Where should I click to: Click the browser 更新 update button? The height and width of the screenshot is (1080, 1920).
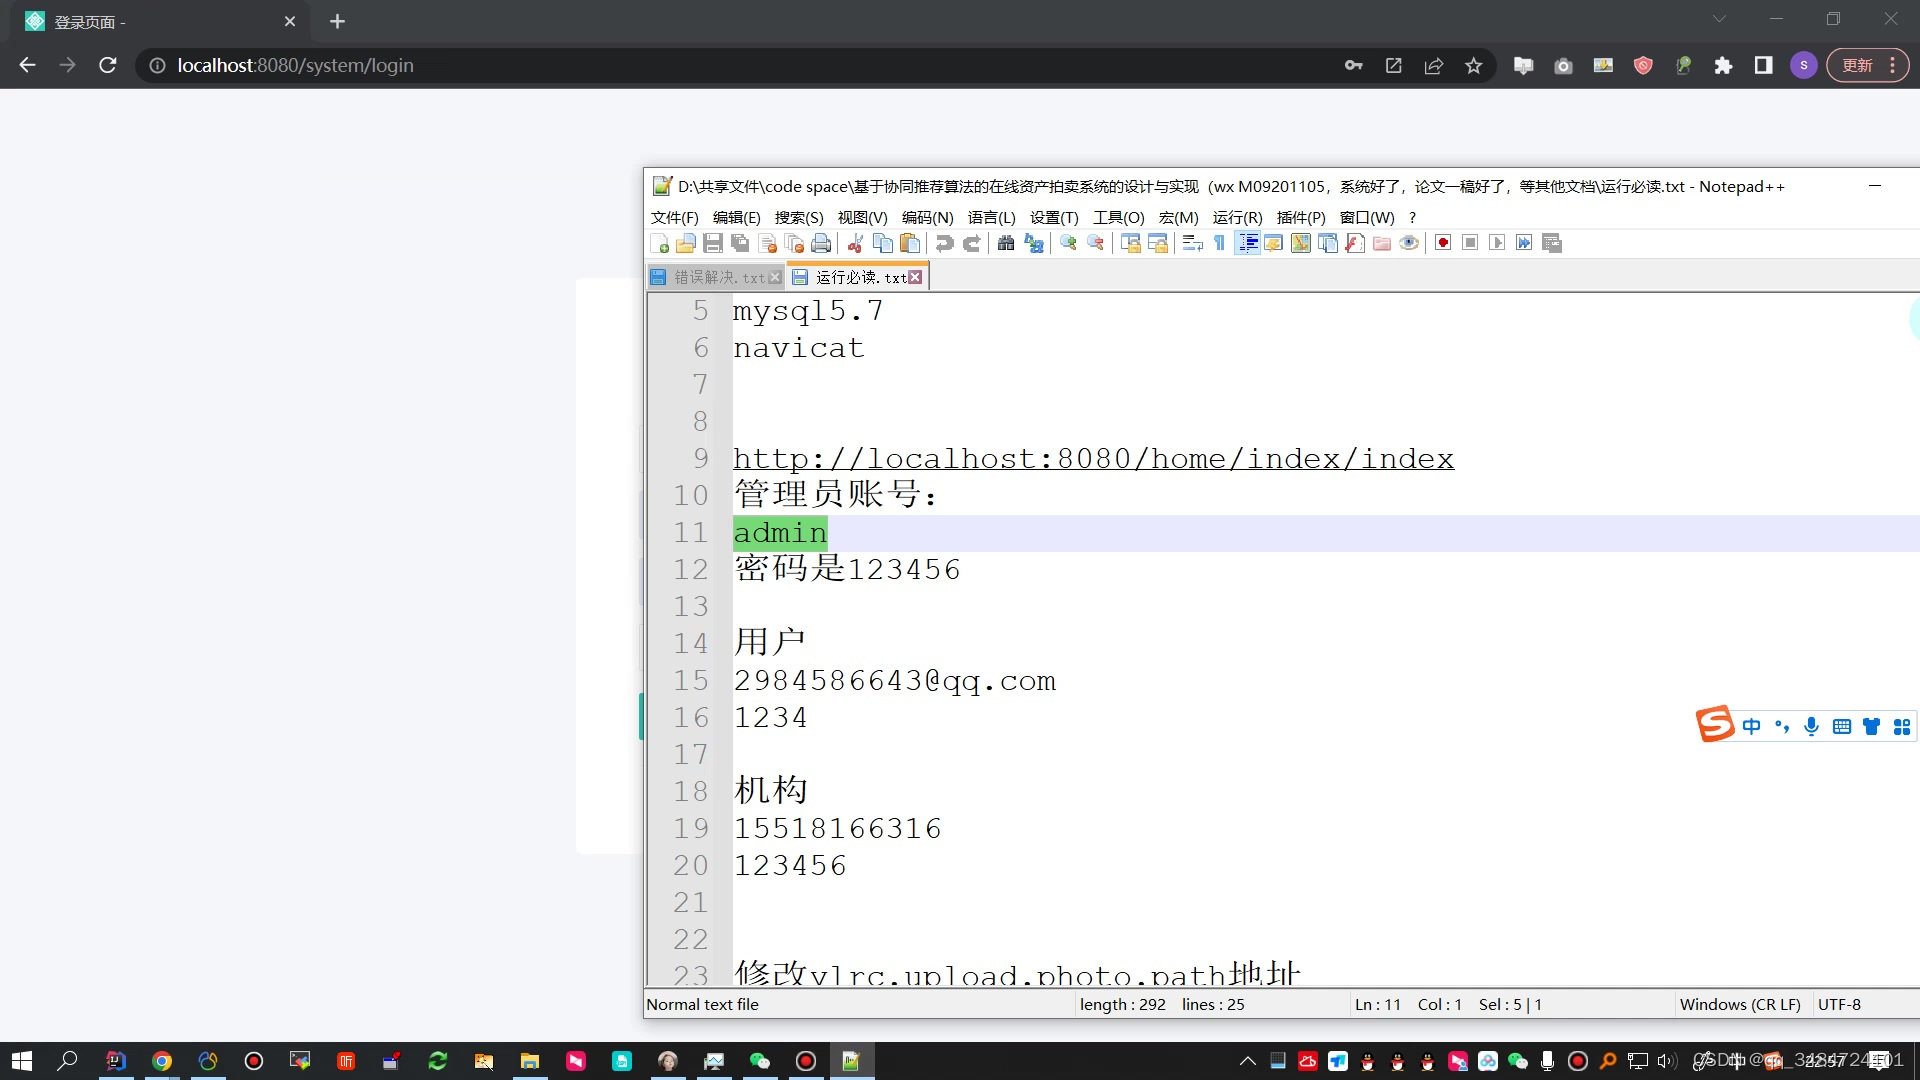[1858, 65]
